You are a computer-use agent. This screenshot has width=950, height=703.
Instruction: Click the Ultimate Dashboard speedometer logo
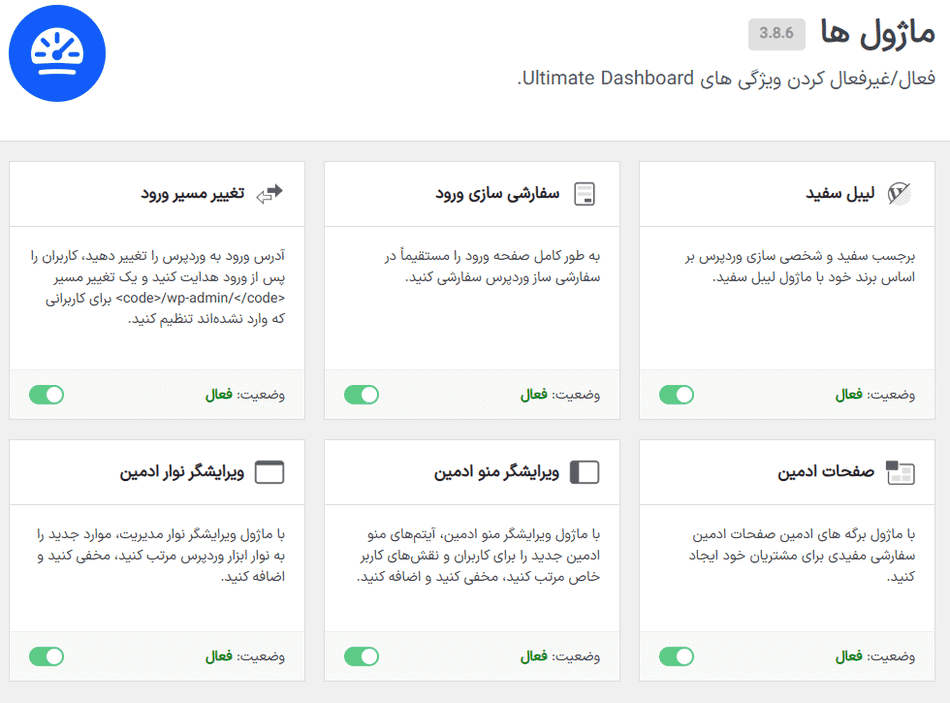point(57,53)
